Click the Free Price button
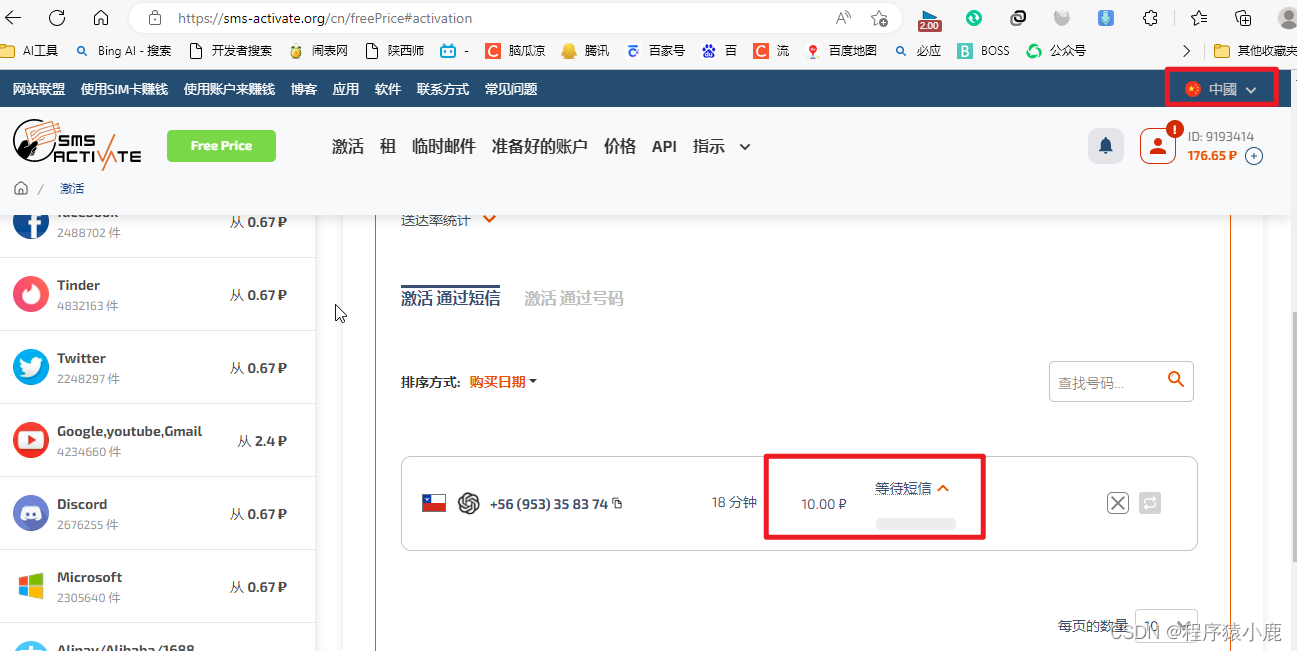1297x651 pixels. (221, 145)
